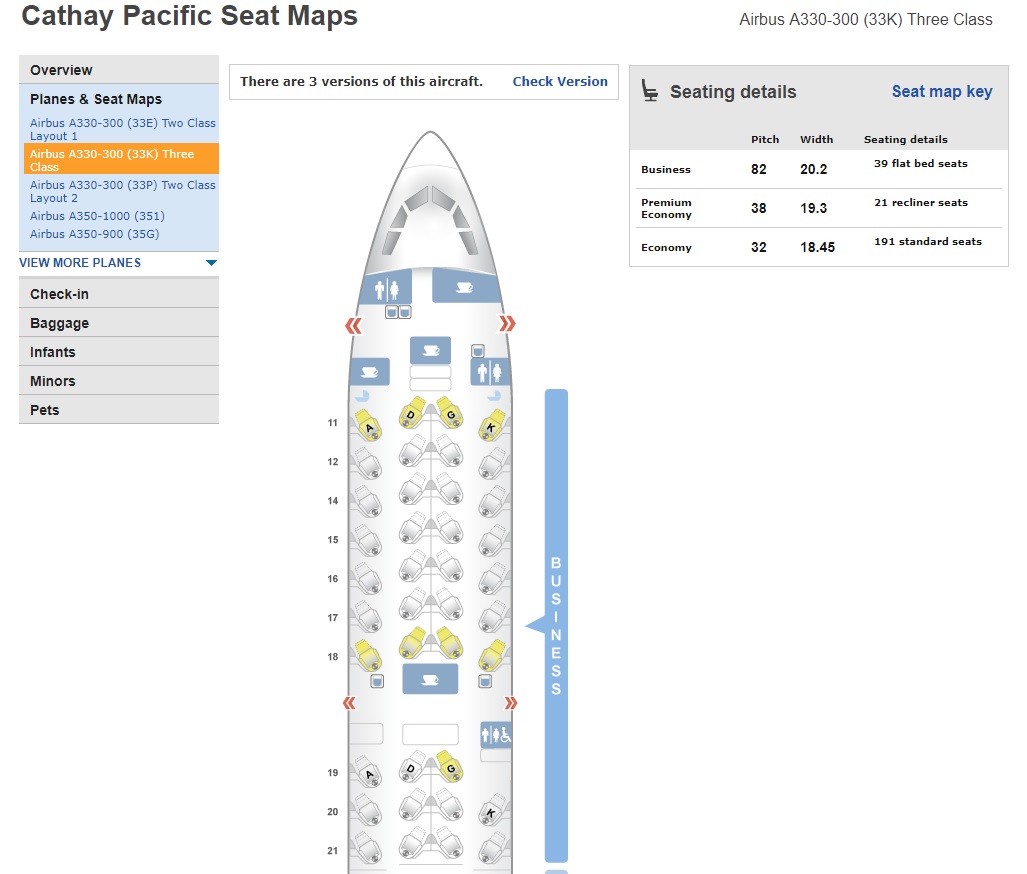Choose Airbus A330-300 (33E) Two Class Layout 1
This screenshot has height=874, width=1027.
tap(122, 129)
